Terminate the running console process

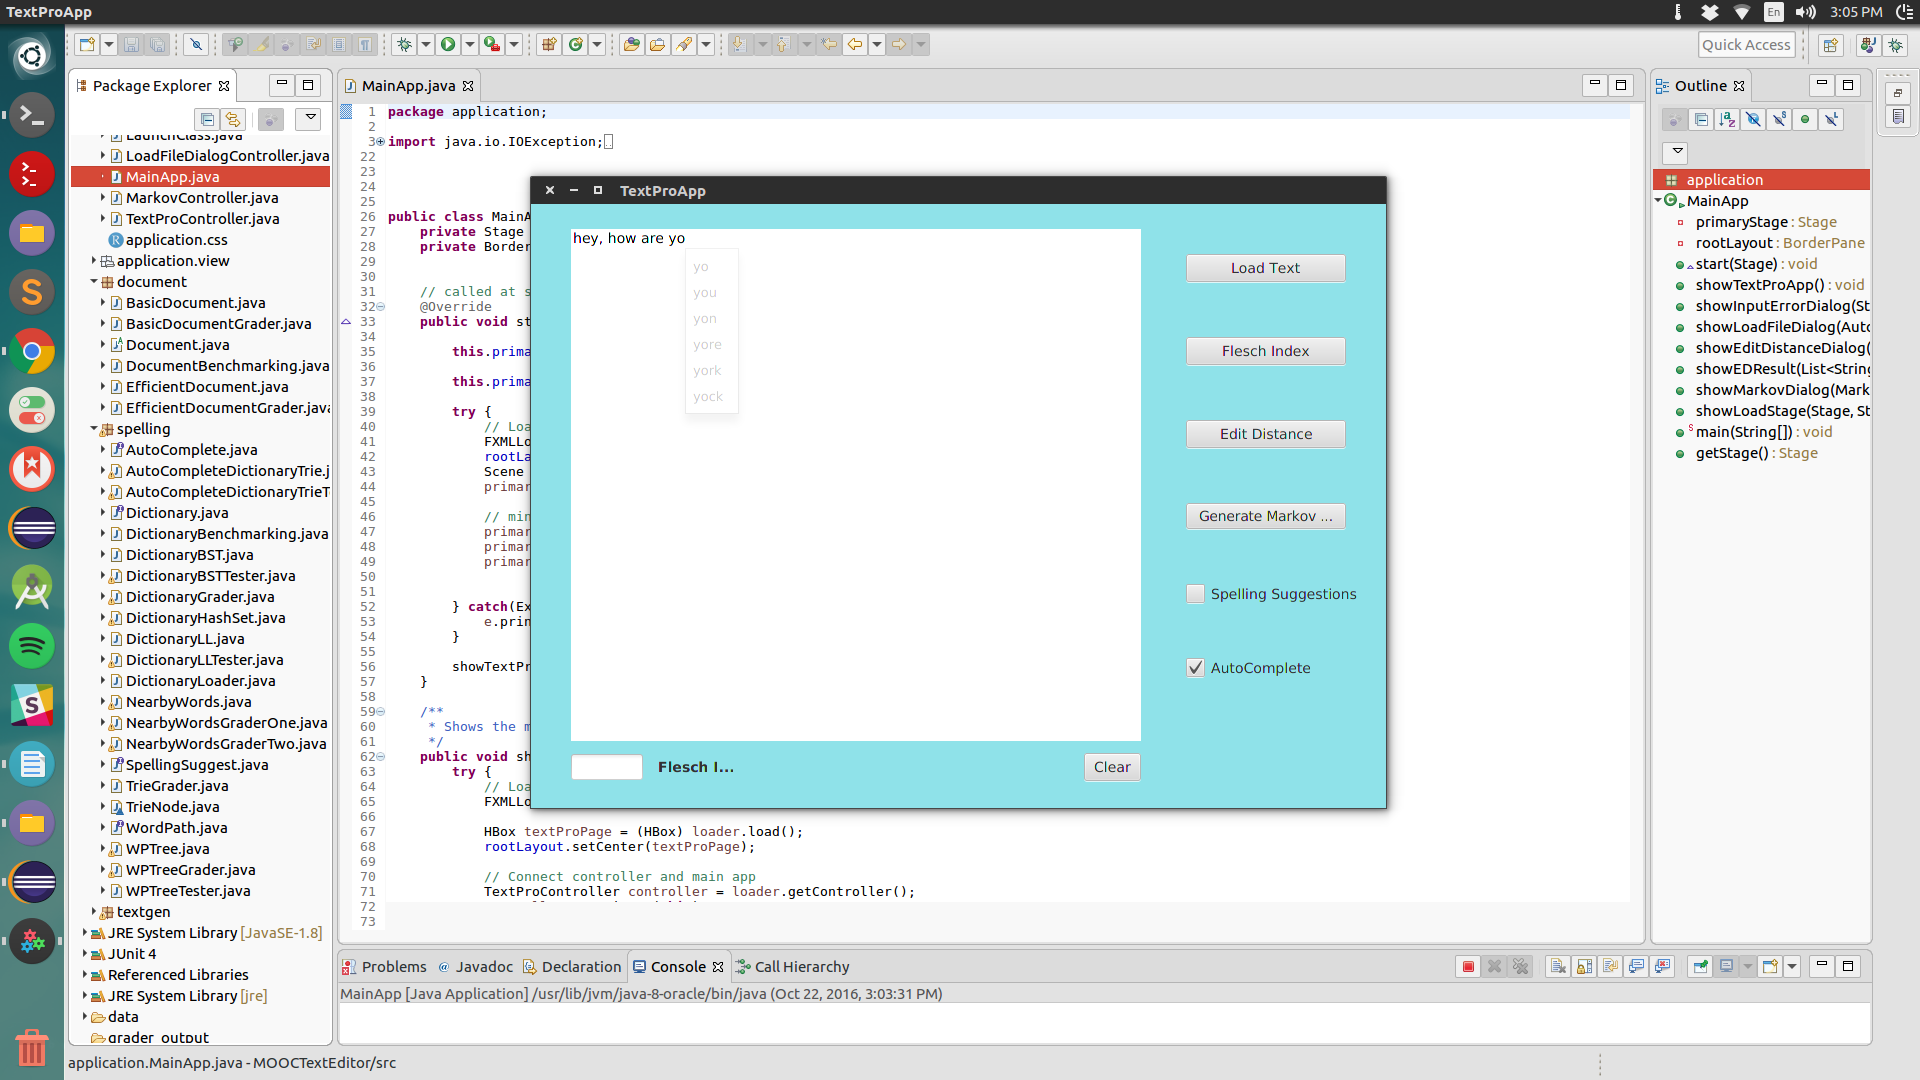pos(1468,967)
